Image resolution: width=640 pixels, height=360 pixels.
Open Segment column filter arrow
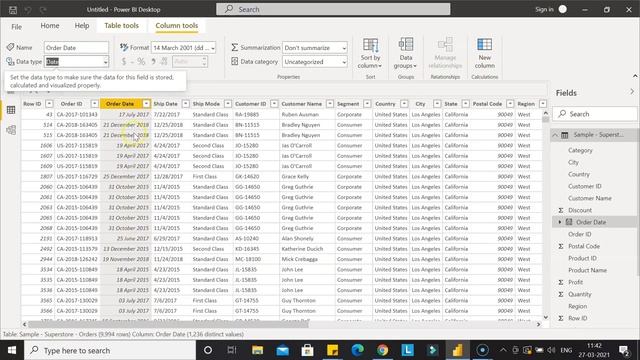(x=367, y=104)
